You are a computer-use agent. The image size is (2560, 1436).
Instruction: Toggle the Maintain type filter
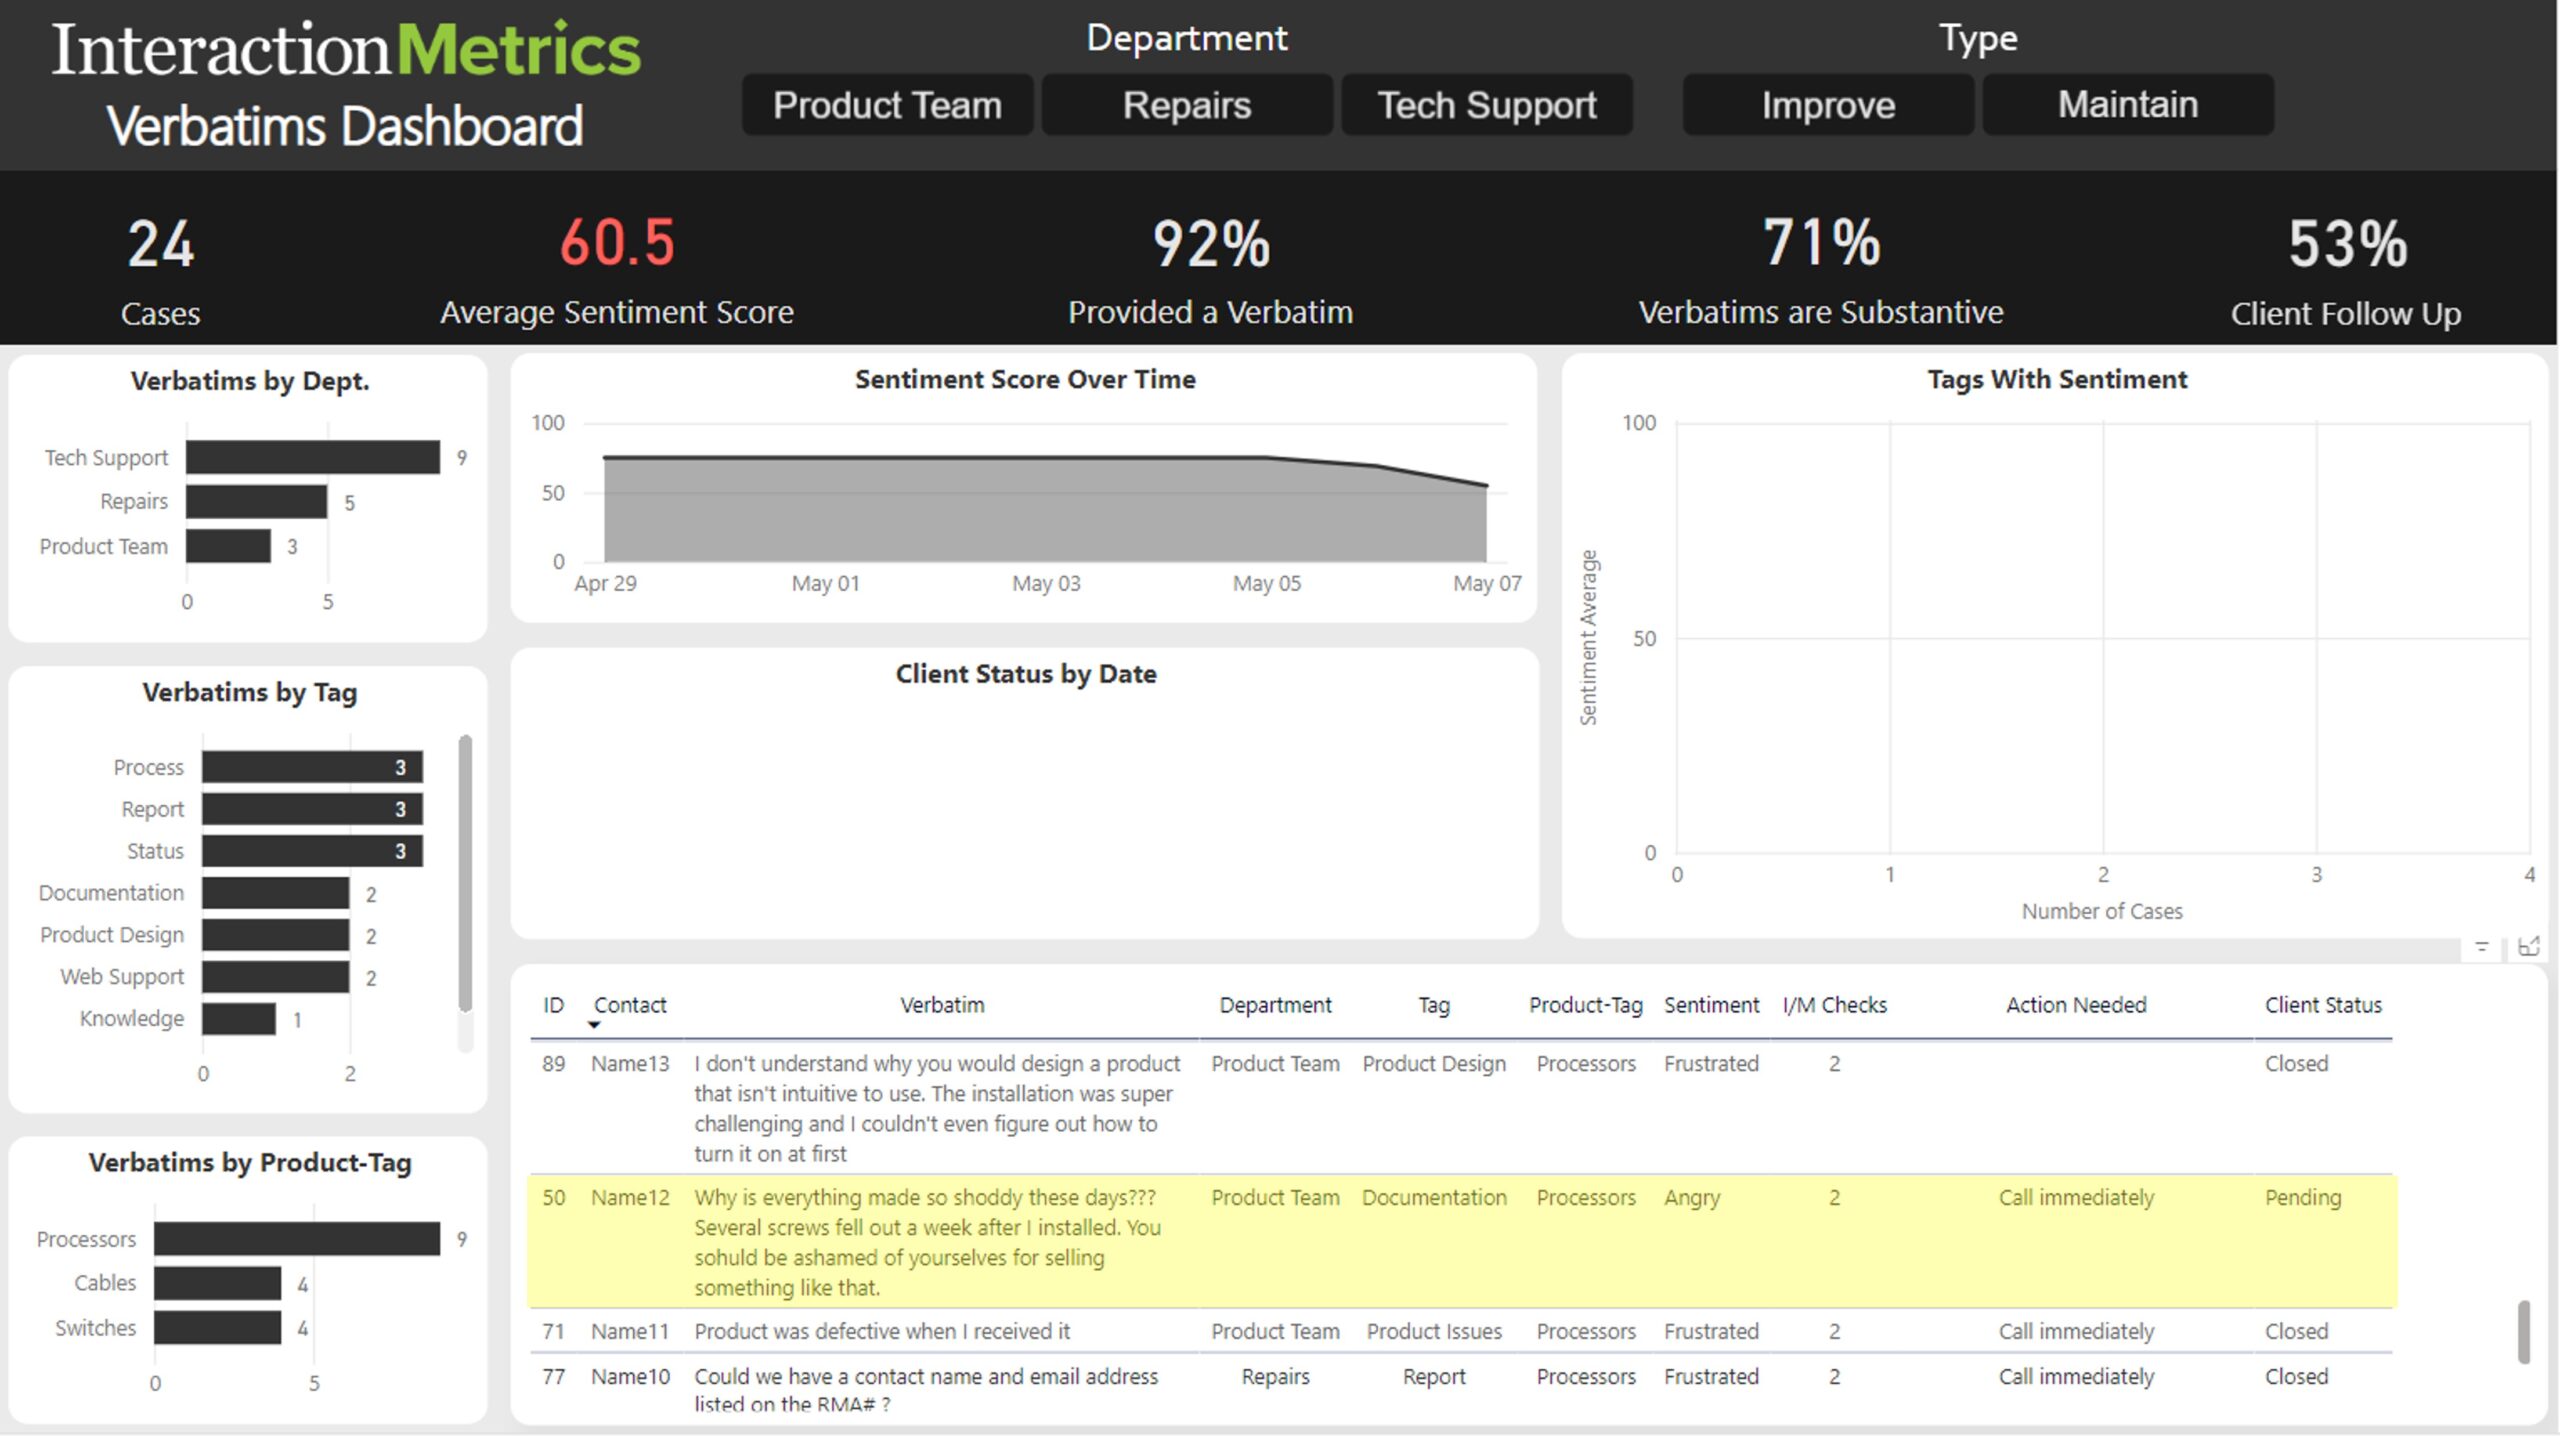[2126, 104]
